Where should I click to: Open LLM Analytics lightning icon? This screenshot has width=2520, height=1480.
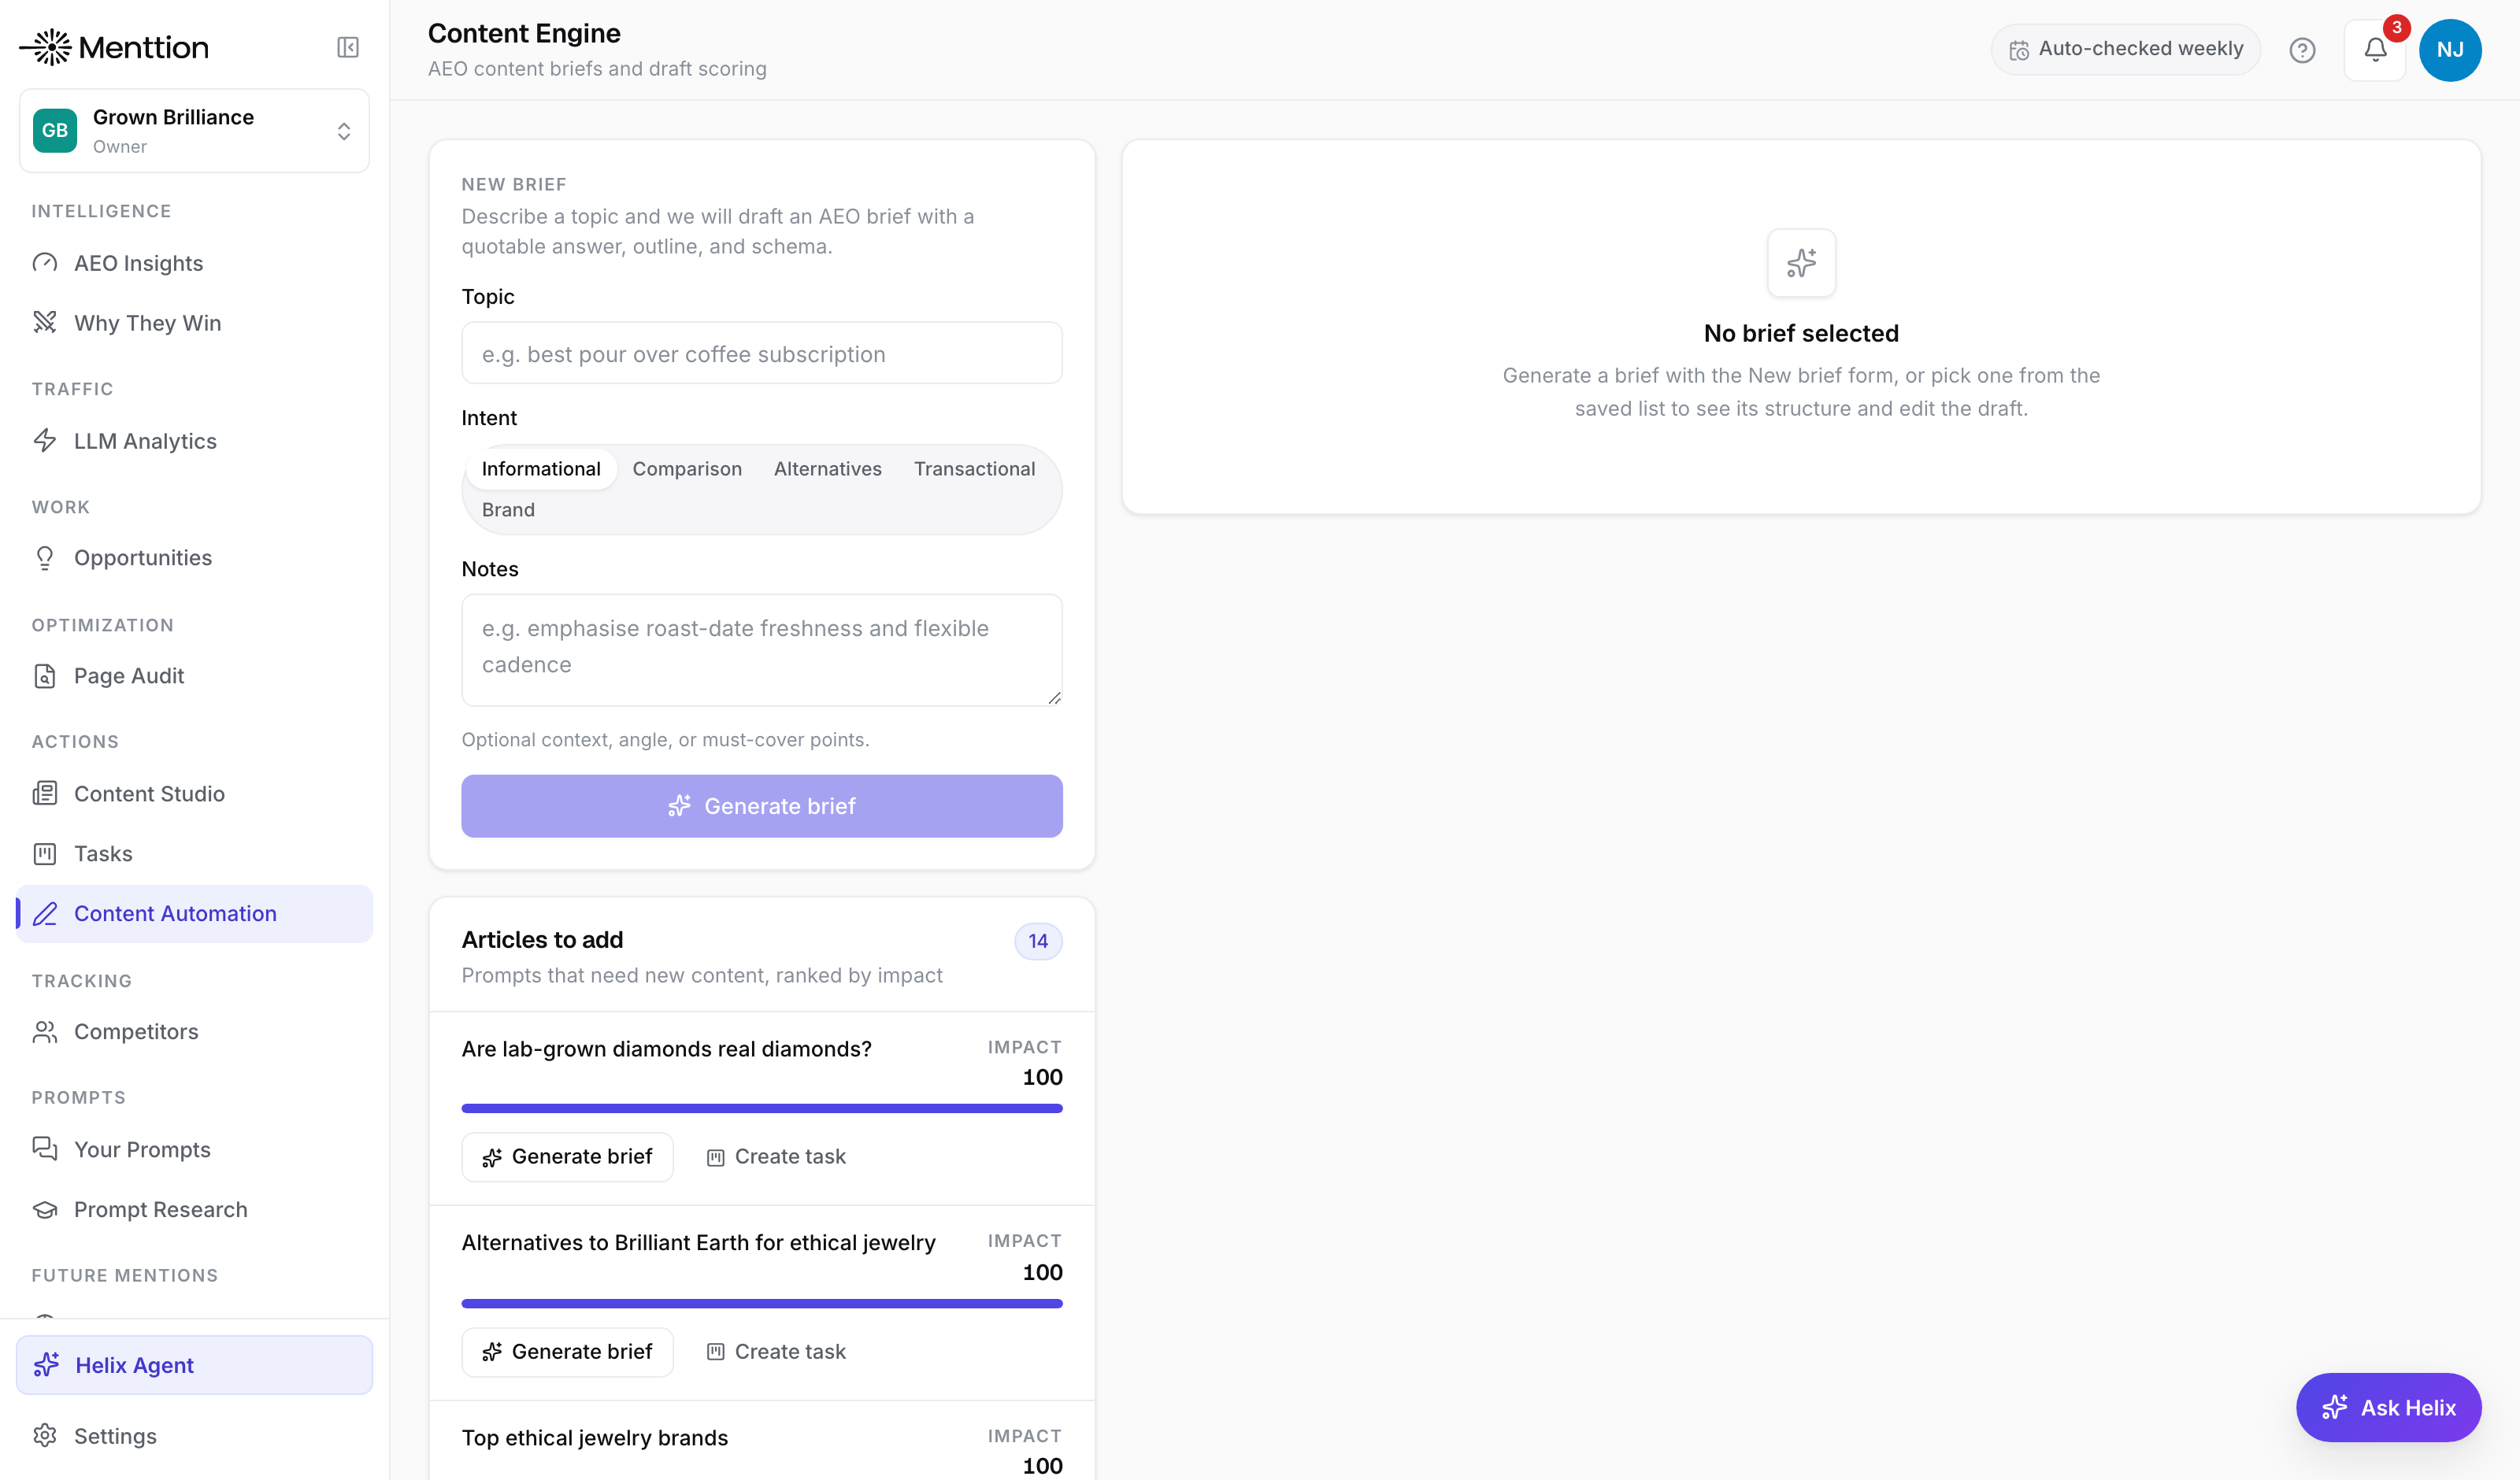tap(45, 440)
